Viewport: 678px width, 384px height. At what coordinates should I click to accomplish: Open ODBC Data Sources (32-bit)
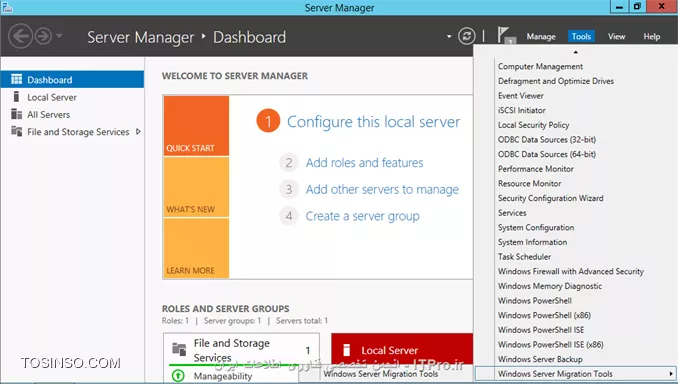[x=547, y=140]
